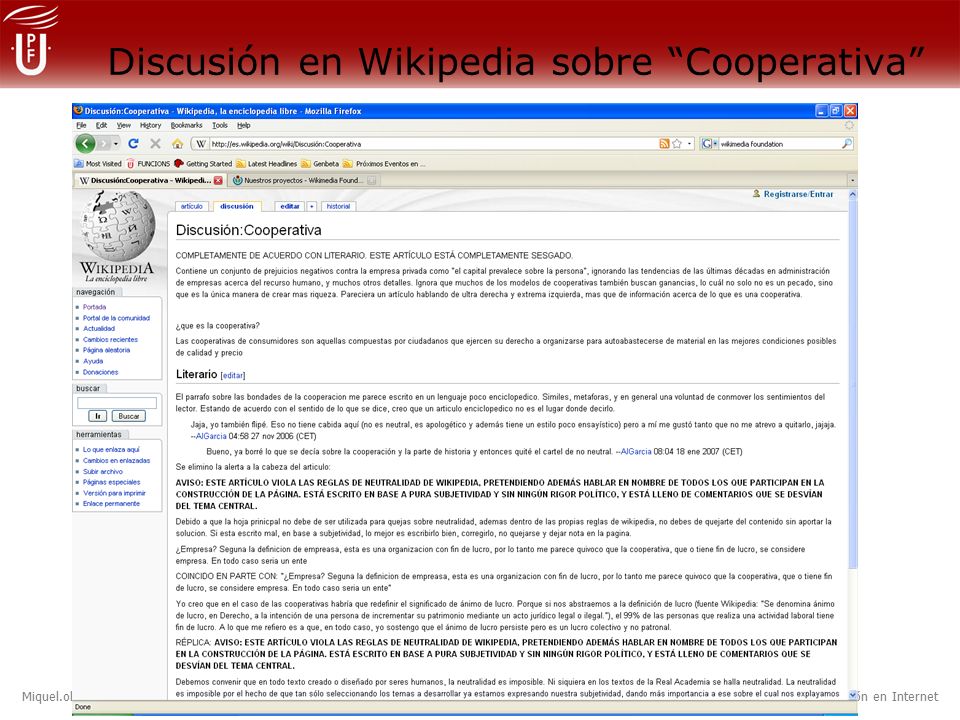960x720 pixels.
Task: Go to Home page via house icon
Action: (x=178, y=143)
